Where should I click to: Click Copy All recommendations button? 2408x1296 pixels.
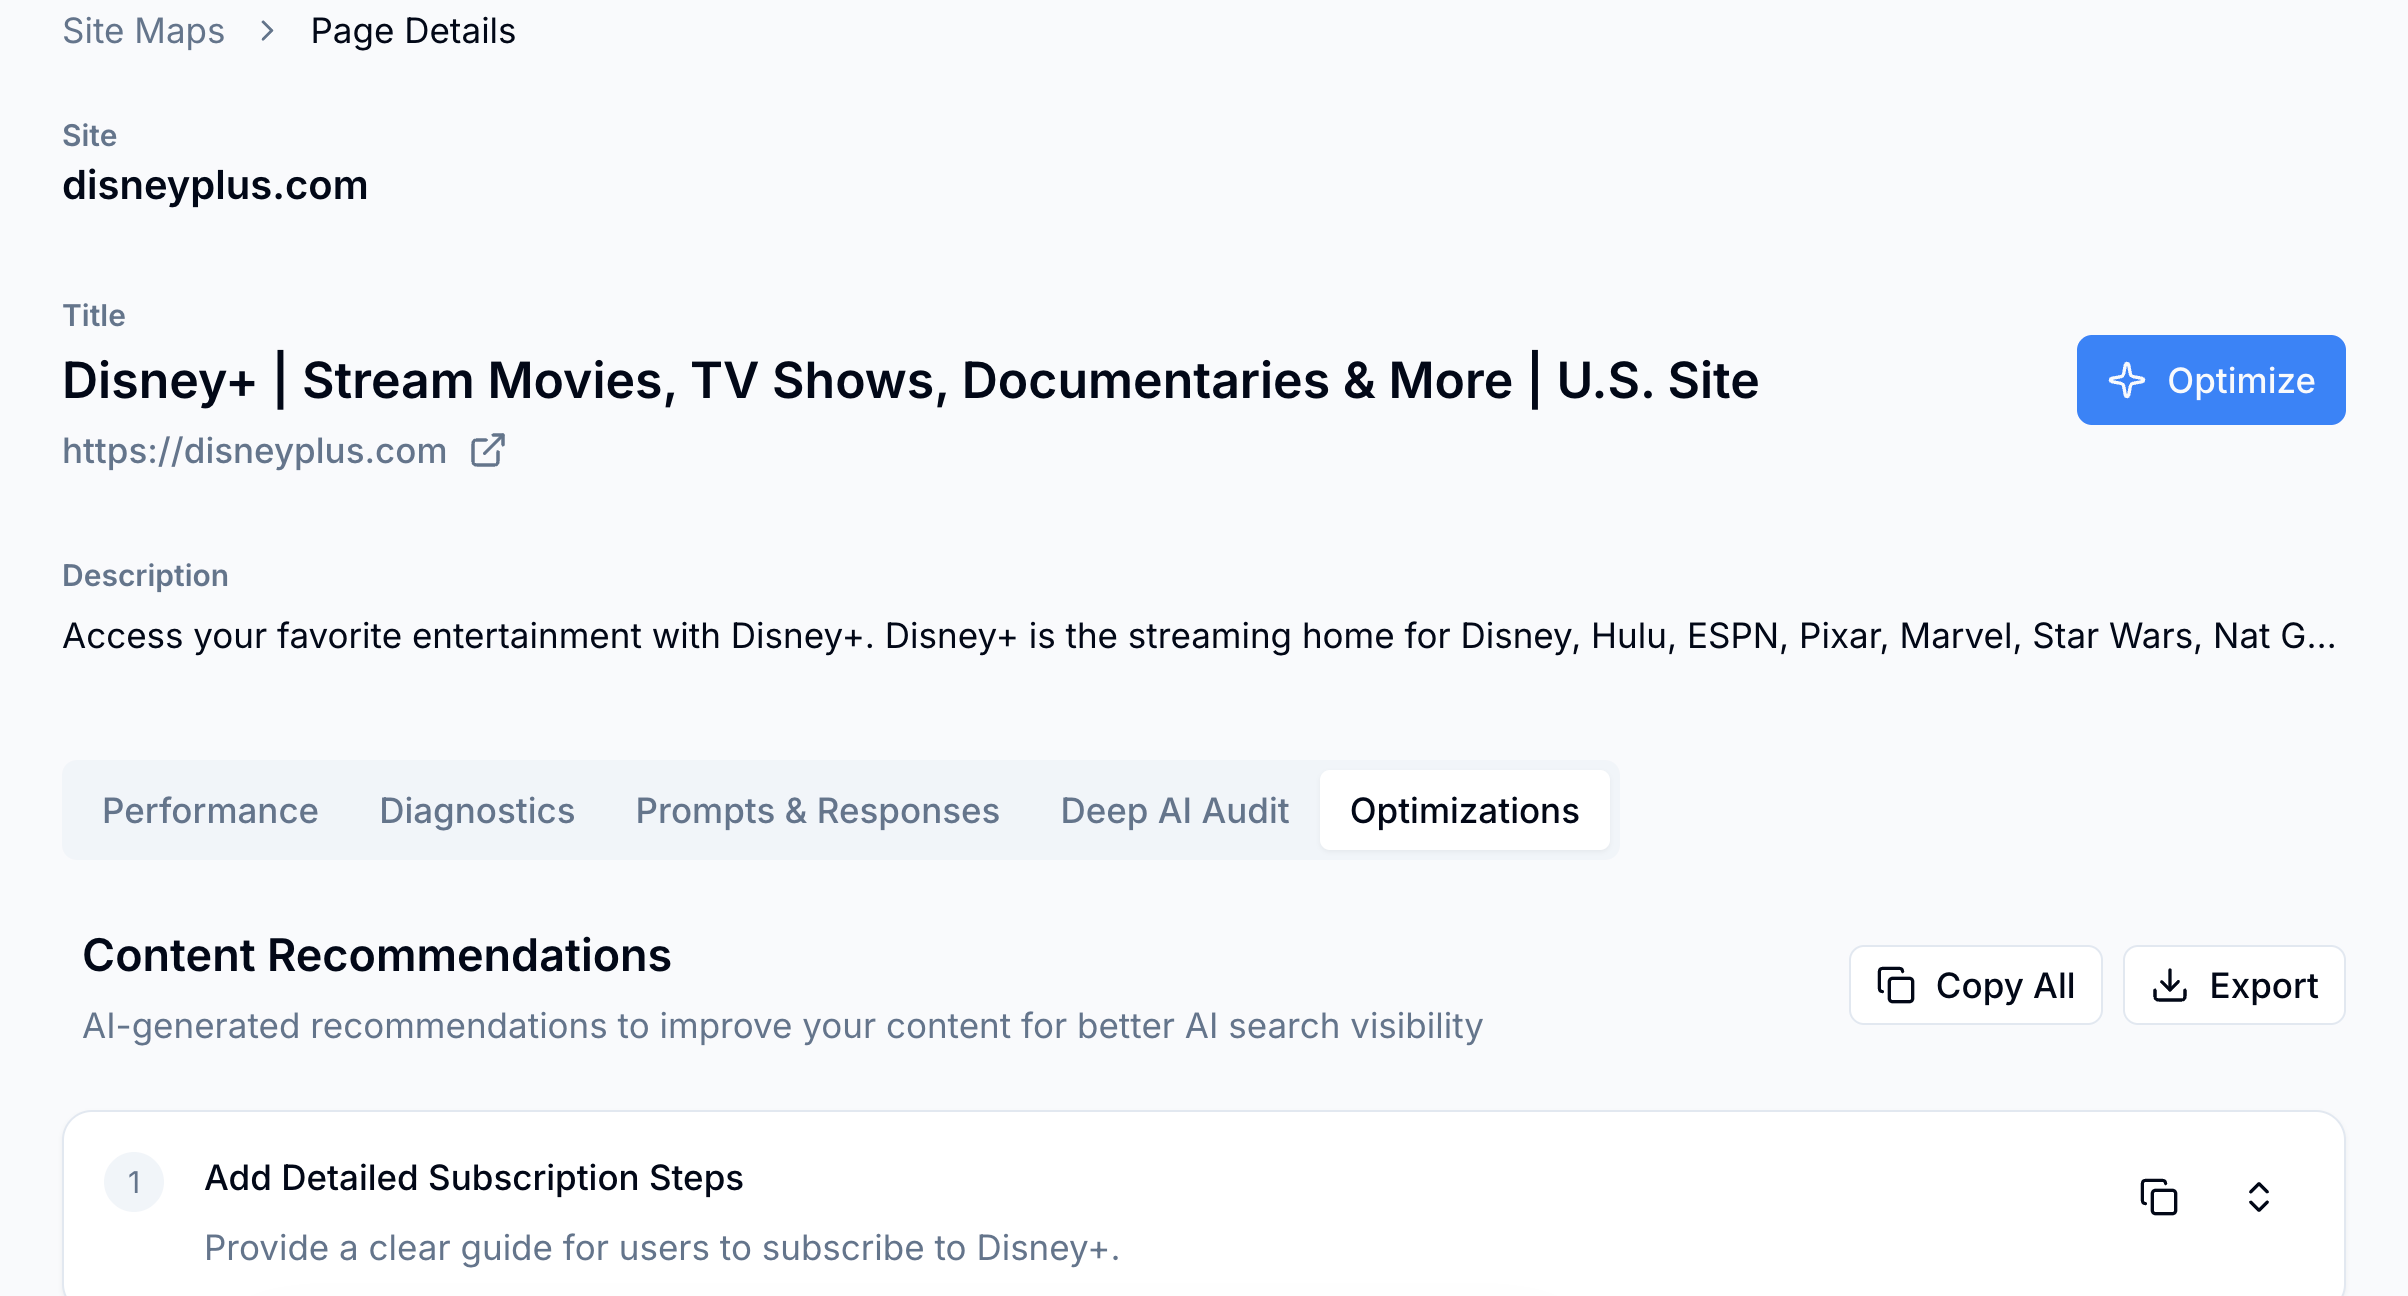point(1976,985)
